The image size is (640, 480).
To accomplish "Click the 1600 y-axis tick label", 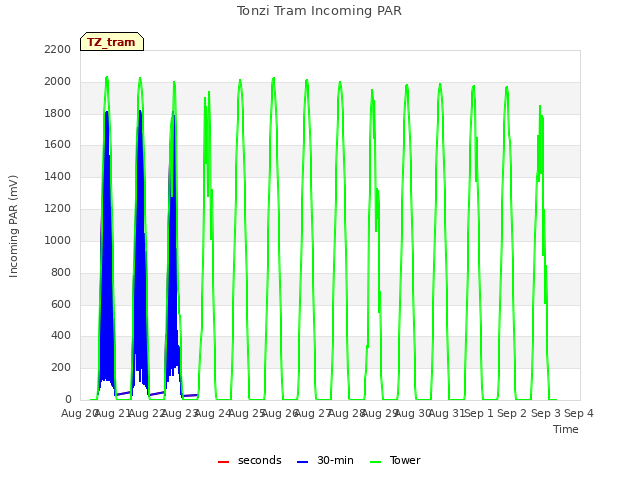I will 58,144.
